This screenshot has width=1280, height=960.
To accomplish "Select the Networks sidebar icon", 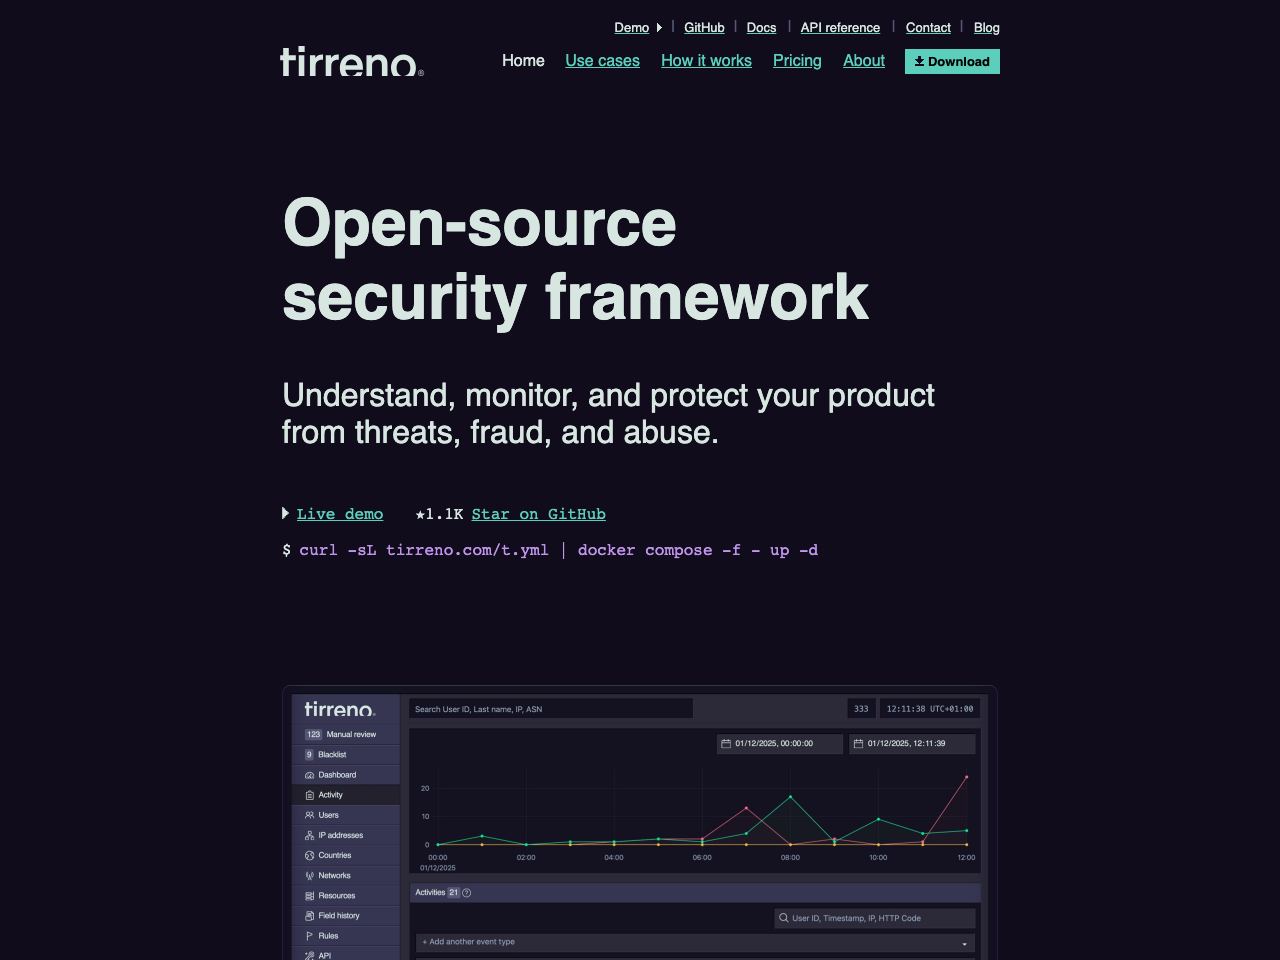I will [308, 875].
